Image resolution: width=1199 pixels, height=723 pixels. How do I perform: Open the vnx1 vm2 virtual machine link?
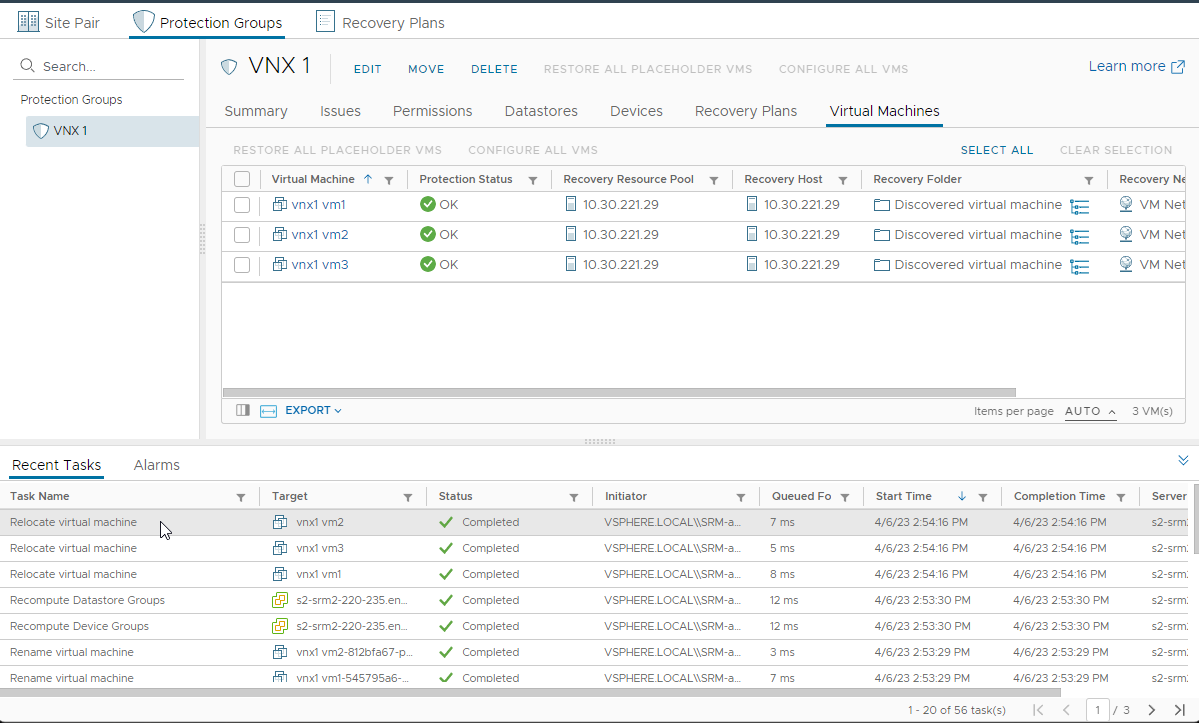(320, 235)
